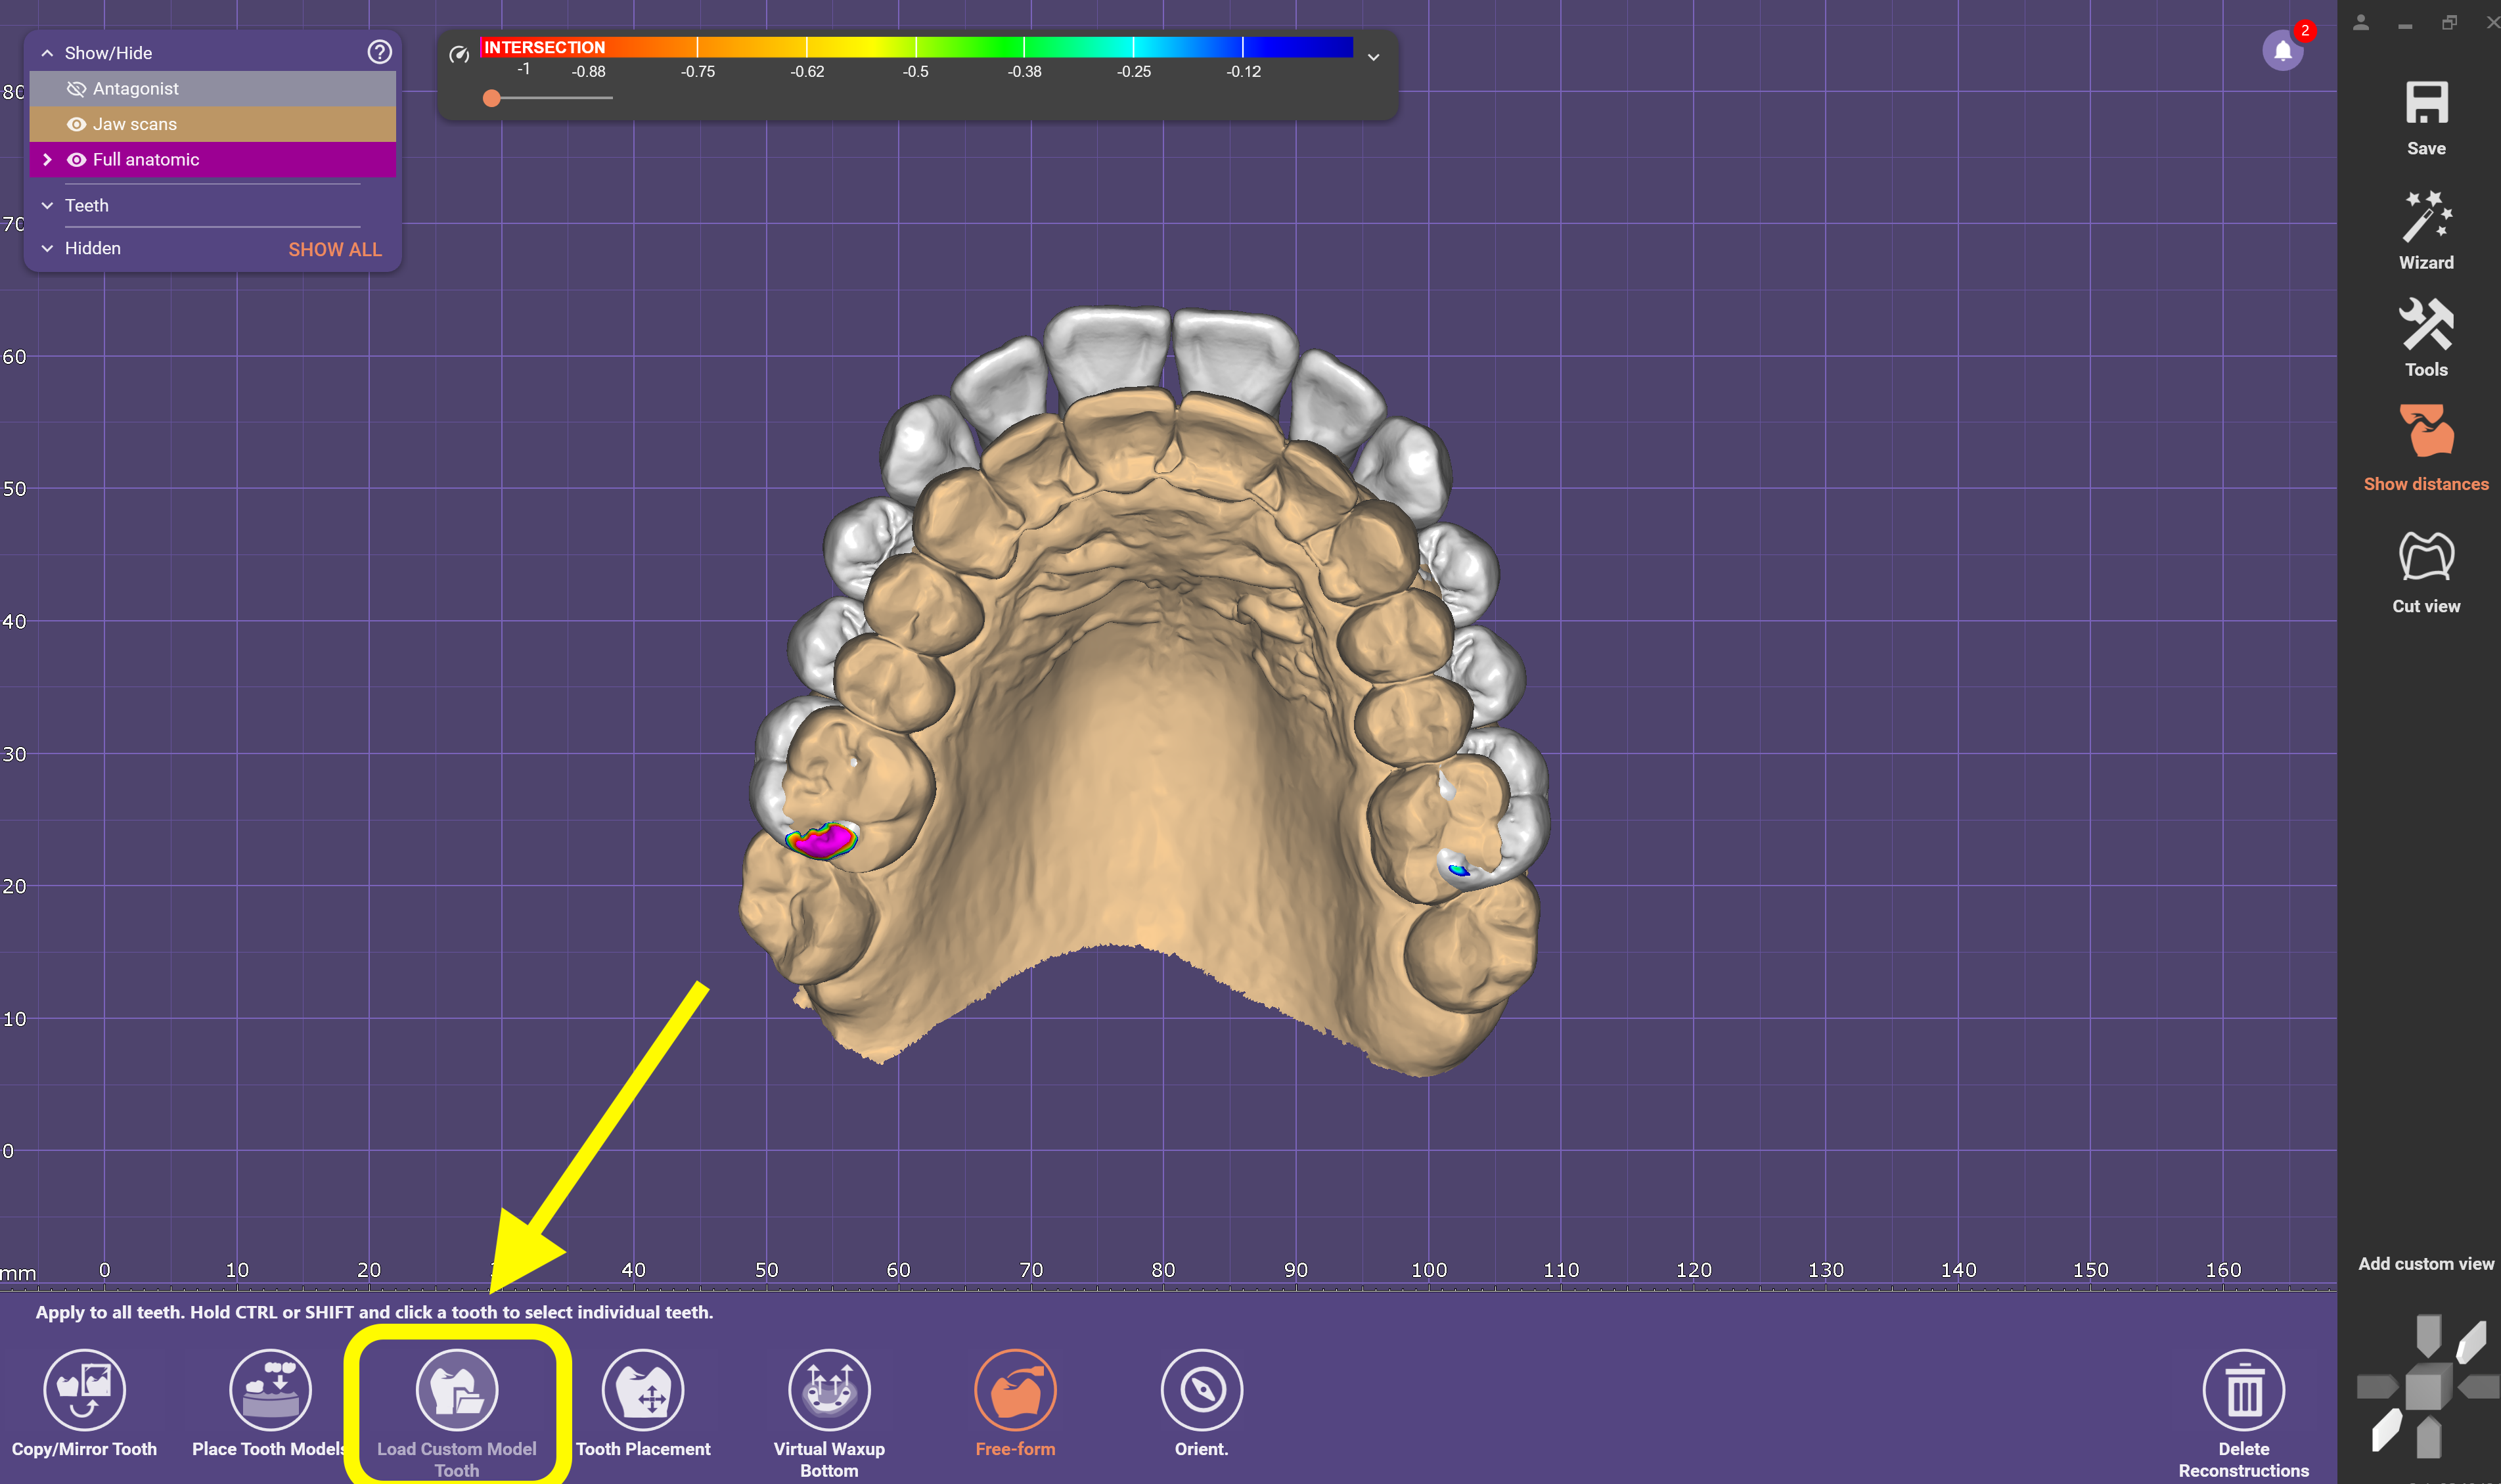Open the Place Tooth Models tool
2501x1484 pixels.
tap(270, 1389)
